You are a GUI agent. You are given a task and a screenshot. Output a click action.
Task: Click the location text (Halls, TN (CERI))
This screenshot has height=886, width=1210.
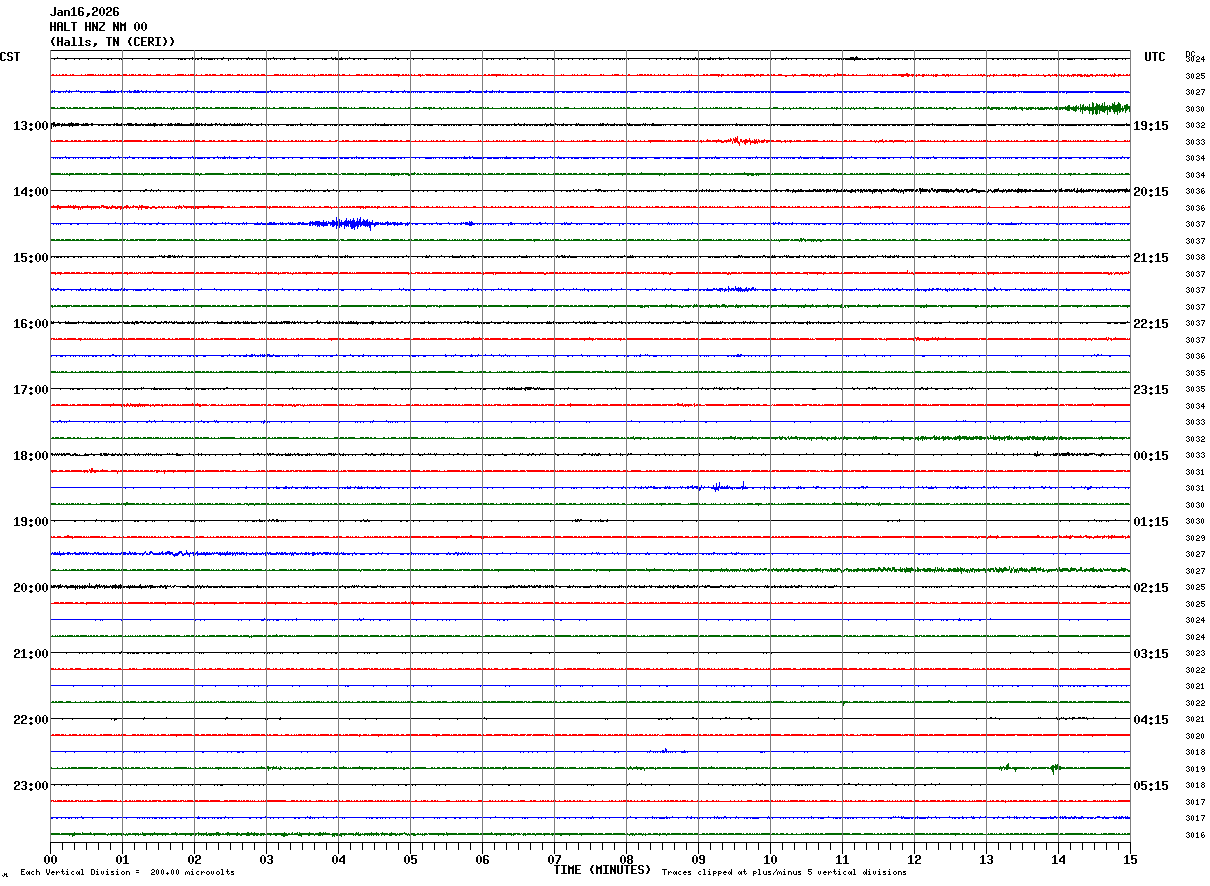(x=112, y=42)
